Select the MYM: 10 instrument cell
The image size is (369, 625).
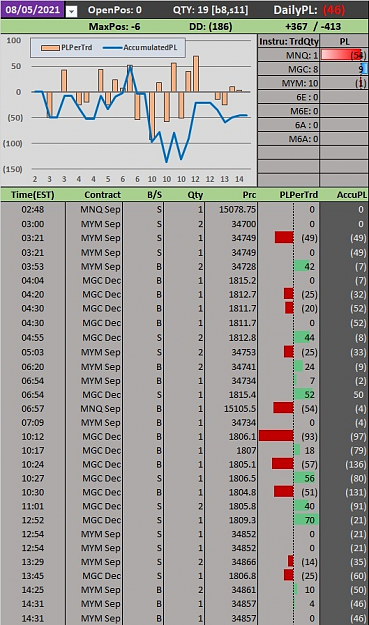[x=289, y=83]
